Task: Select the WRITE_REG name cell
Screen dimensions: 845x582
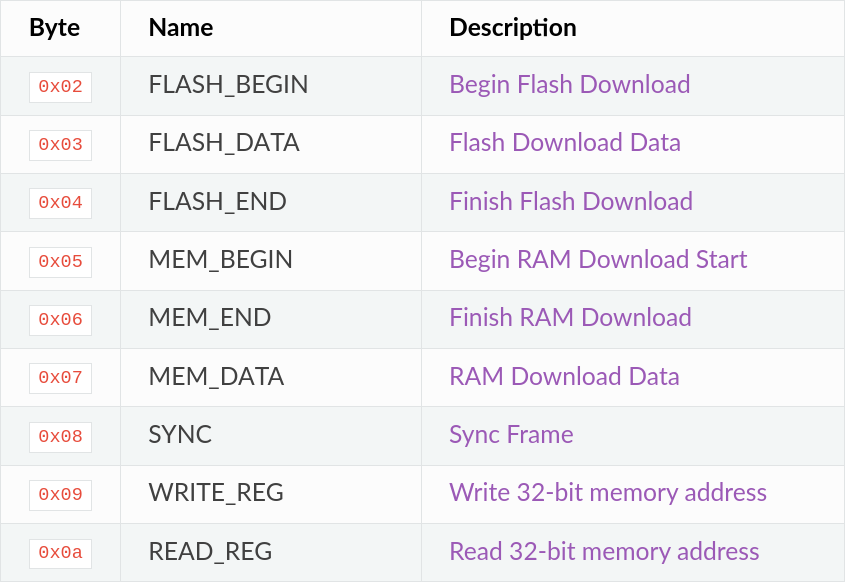Action: (x=216, y=493)
